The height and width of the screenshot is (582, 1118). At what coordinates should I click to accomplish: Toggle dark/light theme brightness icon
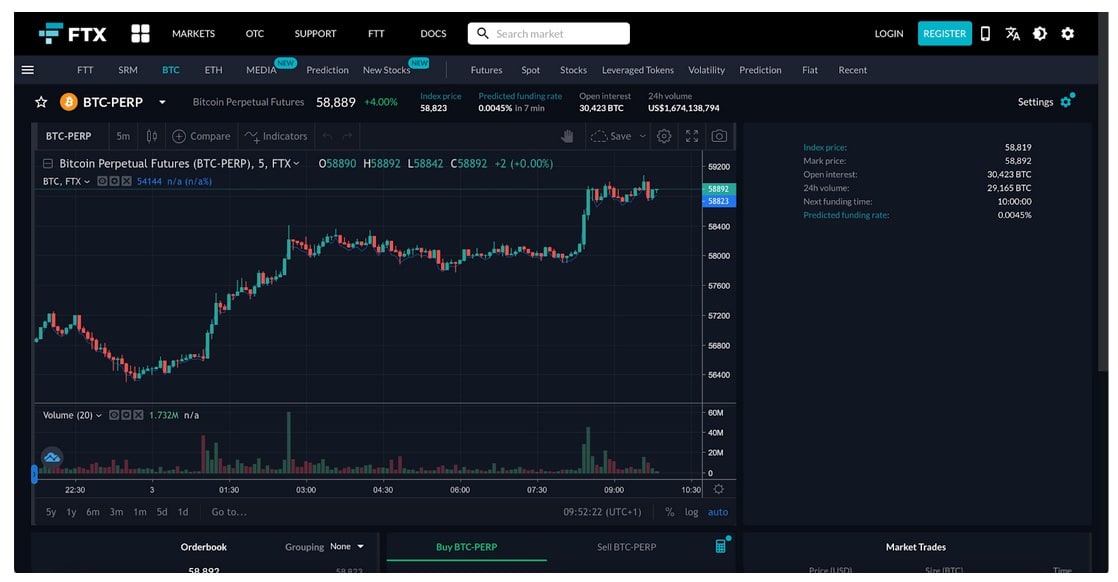(1040, 34)
